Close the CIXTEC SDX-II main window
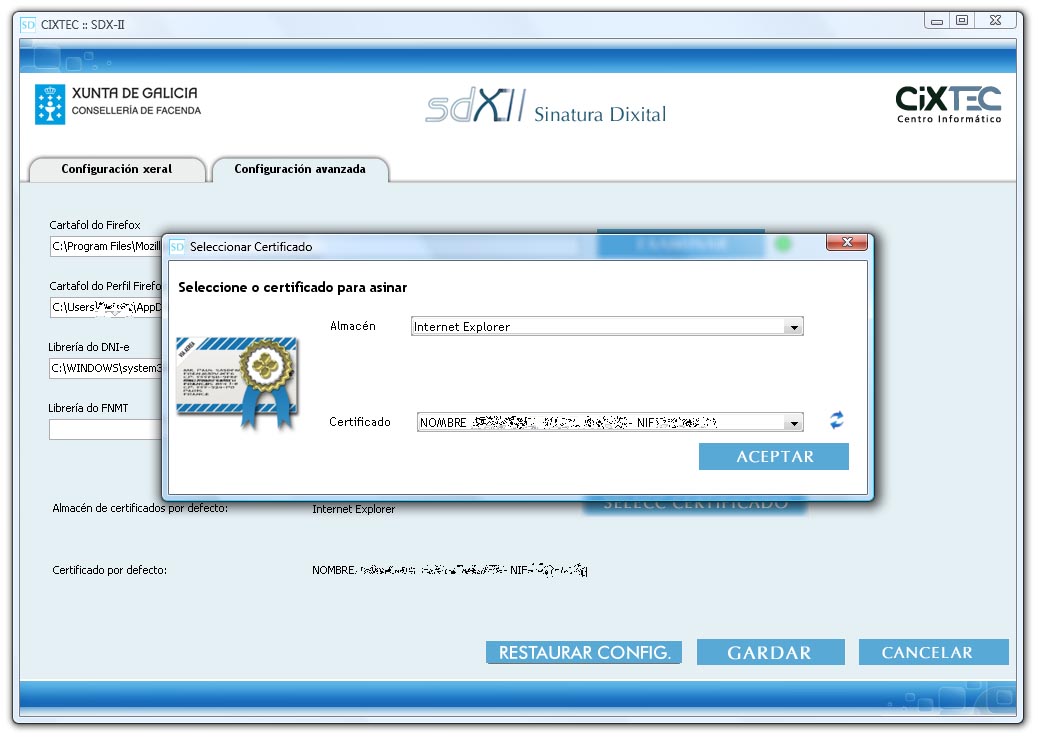This screenshot has height=738, width=1038. pos(995,21)
